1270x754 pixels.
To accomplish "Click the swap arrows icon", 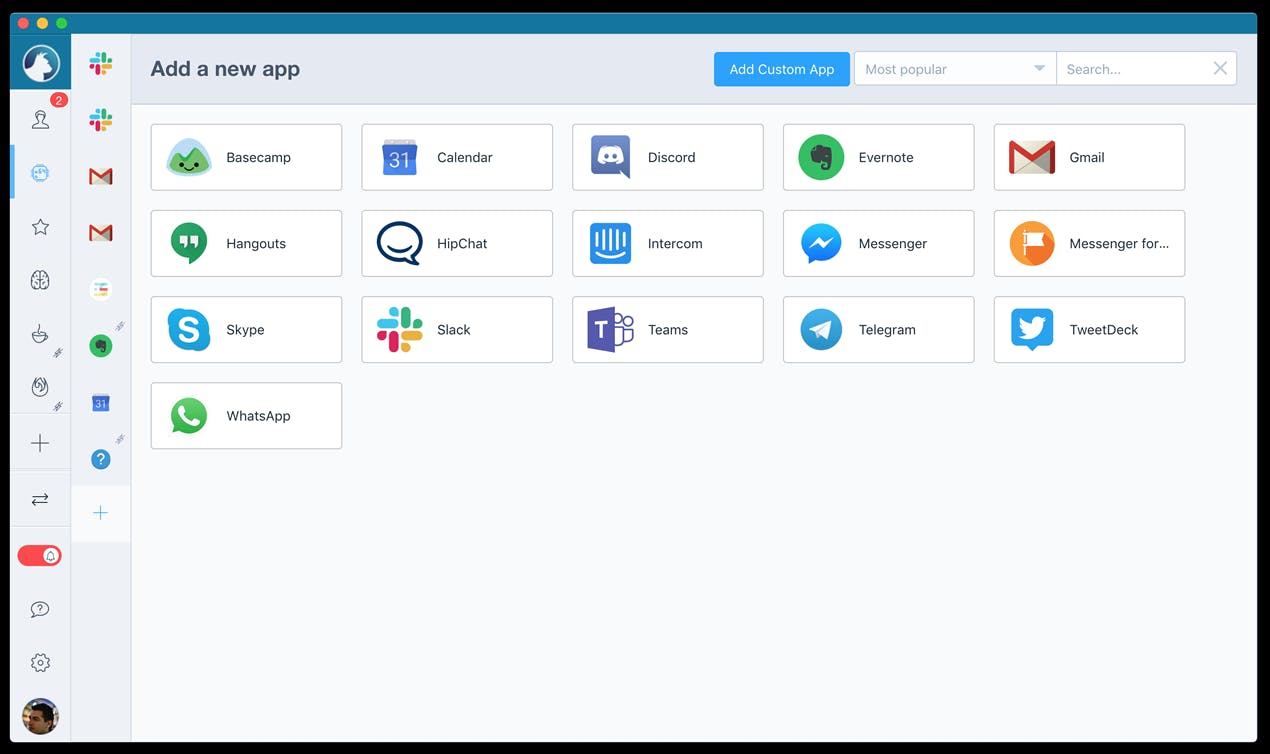I will 40,499.
